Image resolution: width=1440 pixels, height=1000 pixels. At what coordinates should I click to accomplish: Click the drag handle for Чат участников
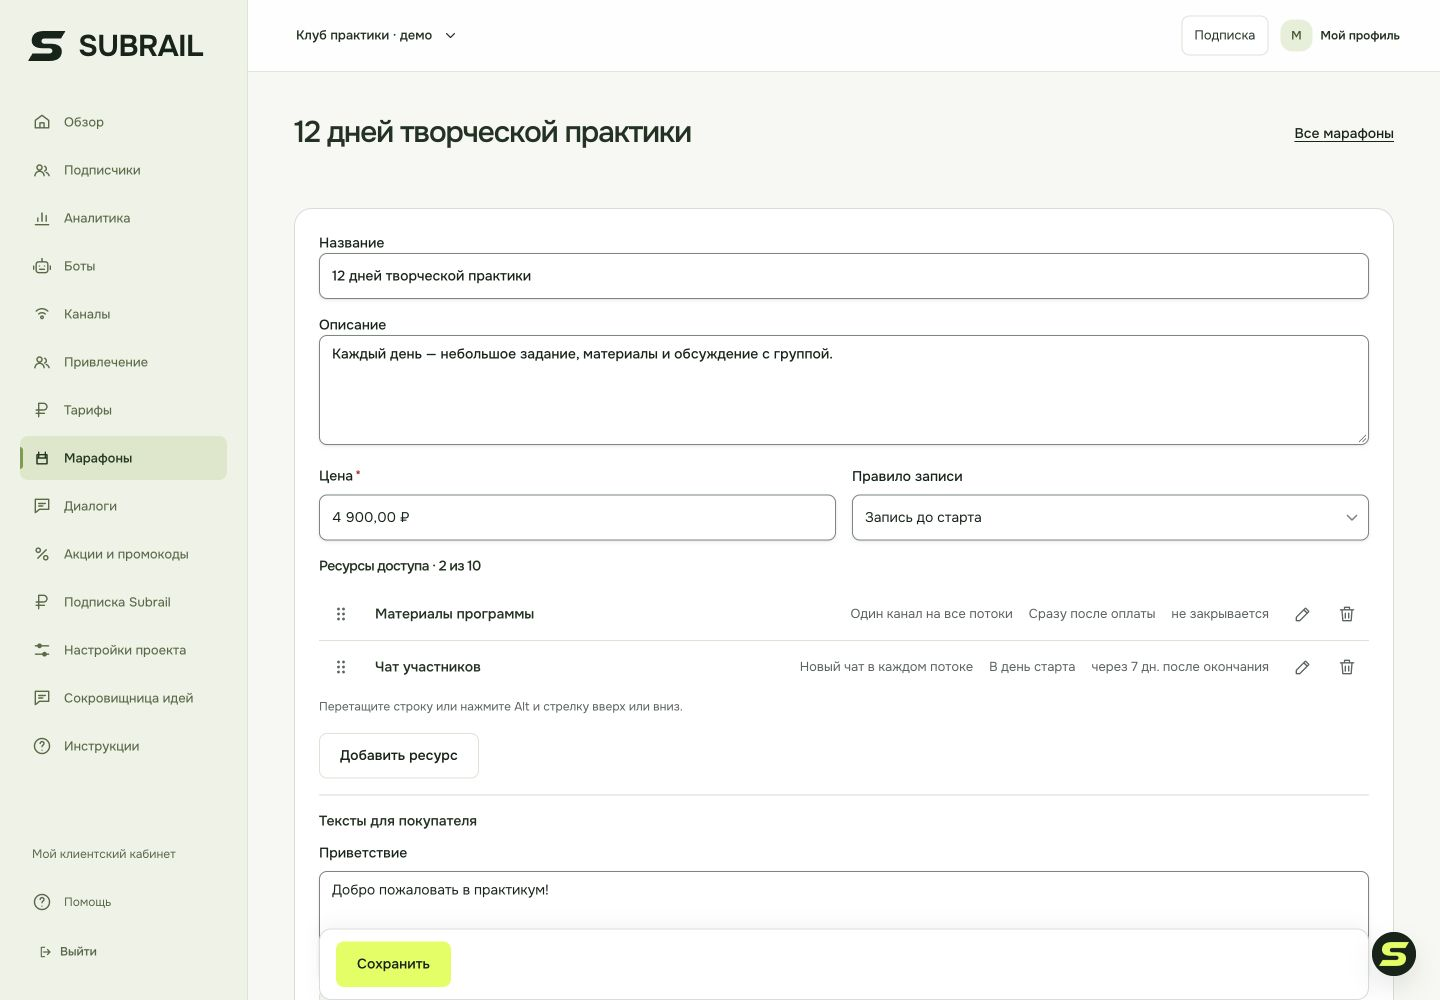tap(341, 667)
